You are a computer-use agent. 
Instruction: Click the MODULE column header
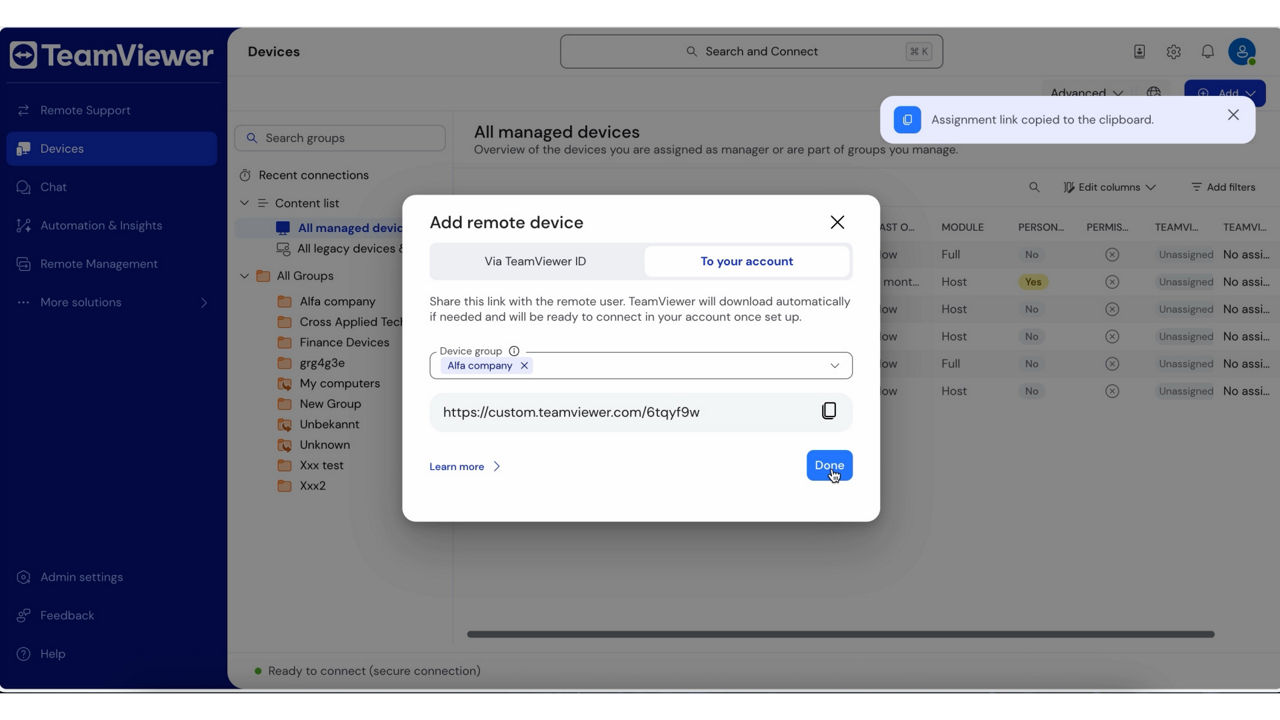(962, 227)
